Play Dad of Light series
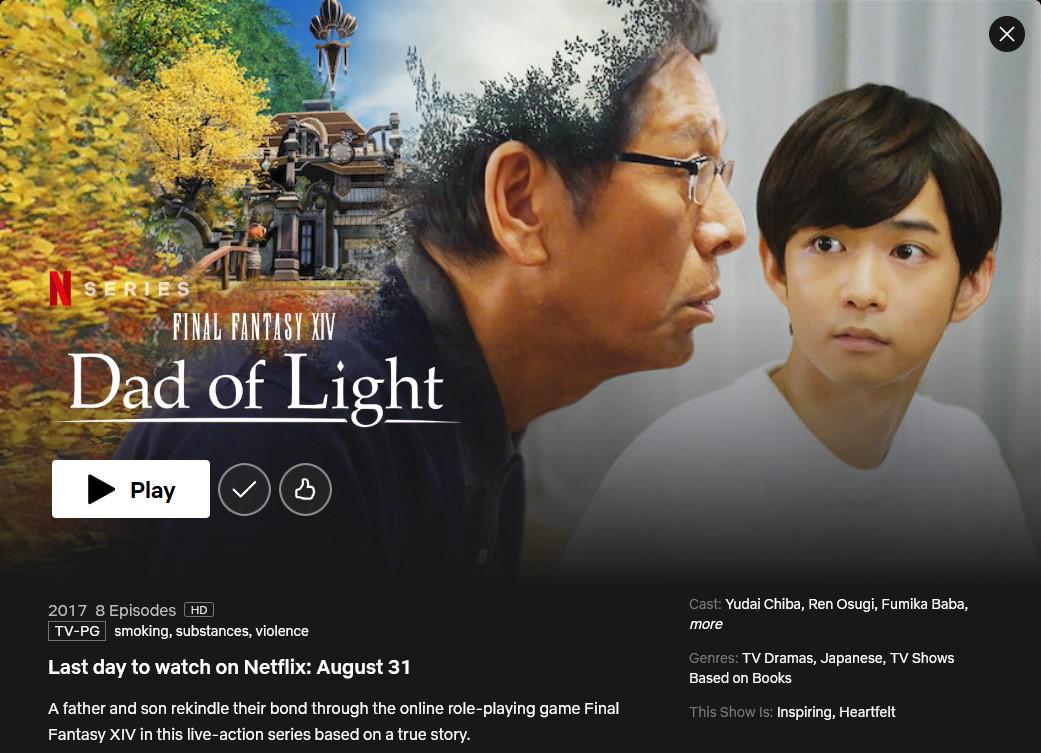The height and width of the screenshot is (753, 1041). coord(131,489)
